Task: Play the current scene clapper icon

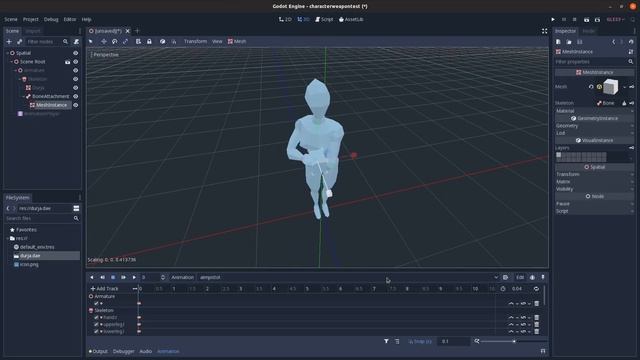Action: 587,19
